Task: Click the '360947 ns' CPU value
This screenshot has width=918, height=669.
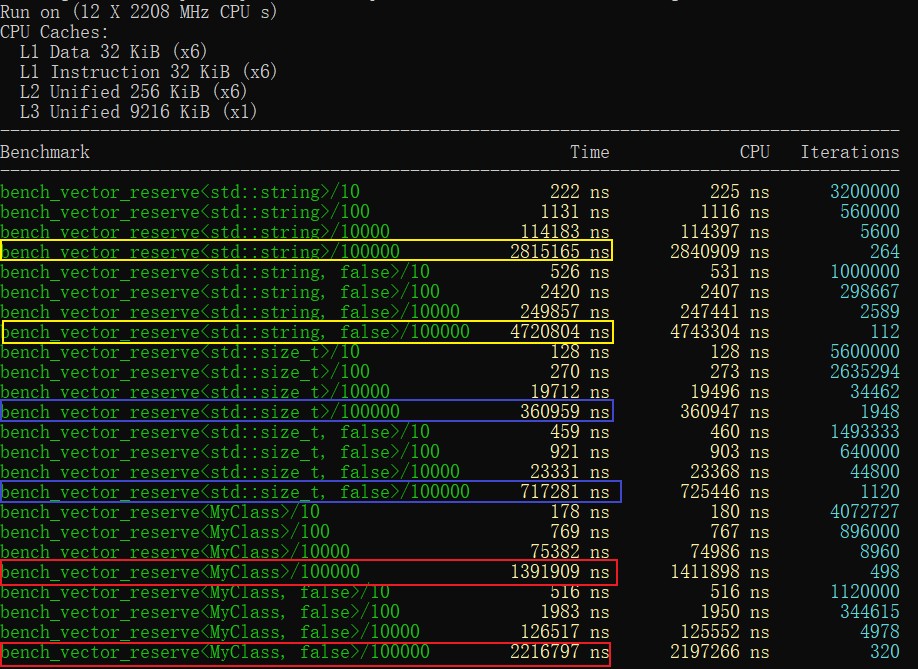Action: (x=725, y=411)
